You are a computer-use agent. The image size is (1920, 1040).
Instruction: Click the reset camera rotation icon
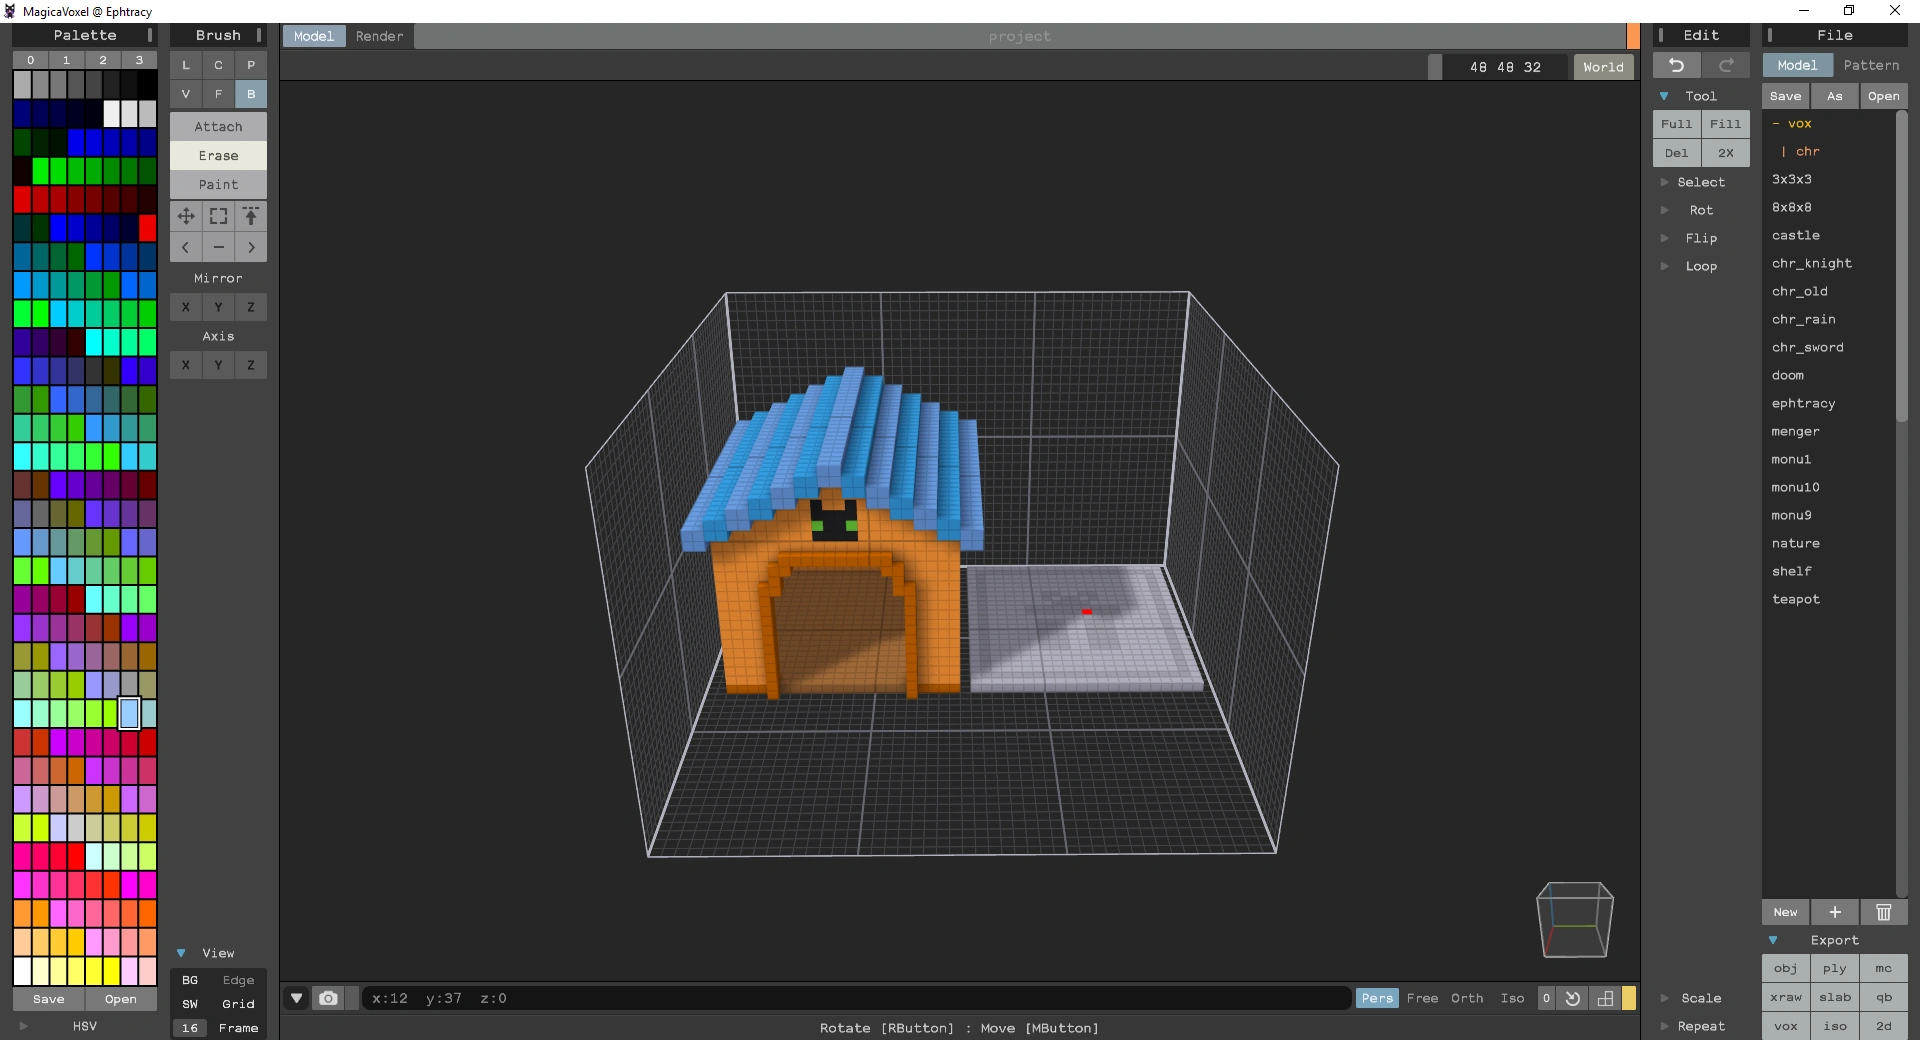pos(1573,998)
